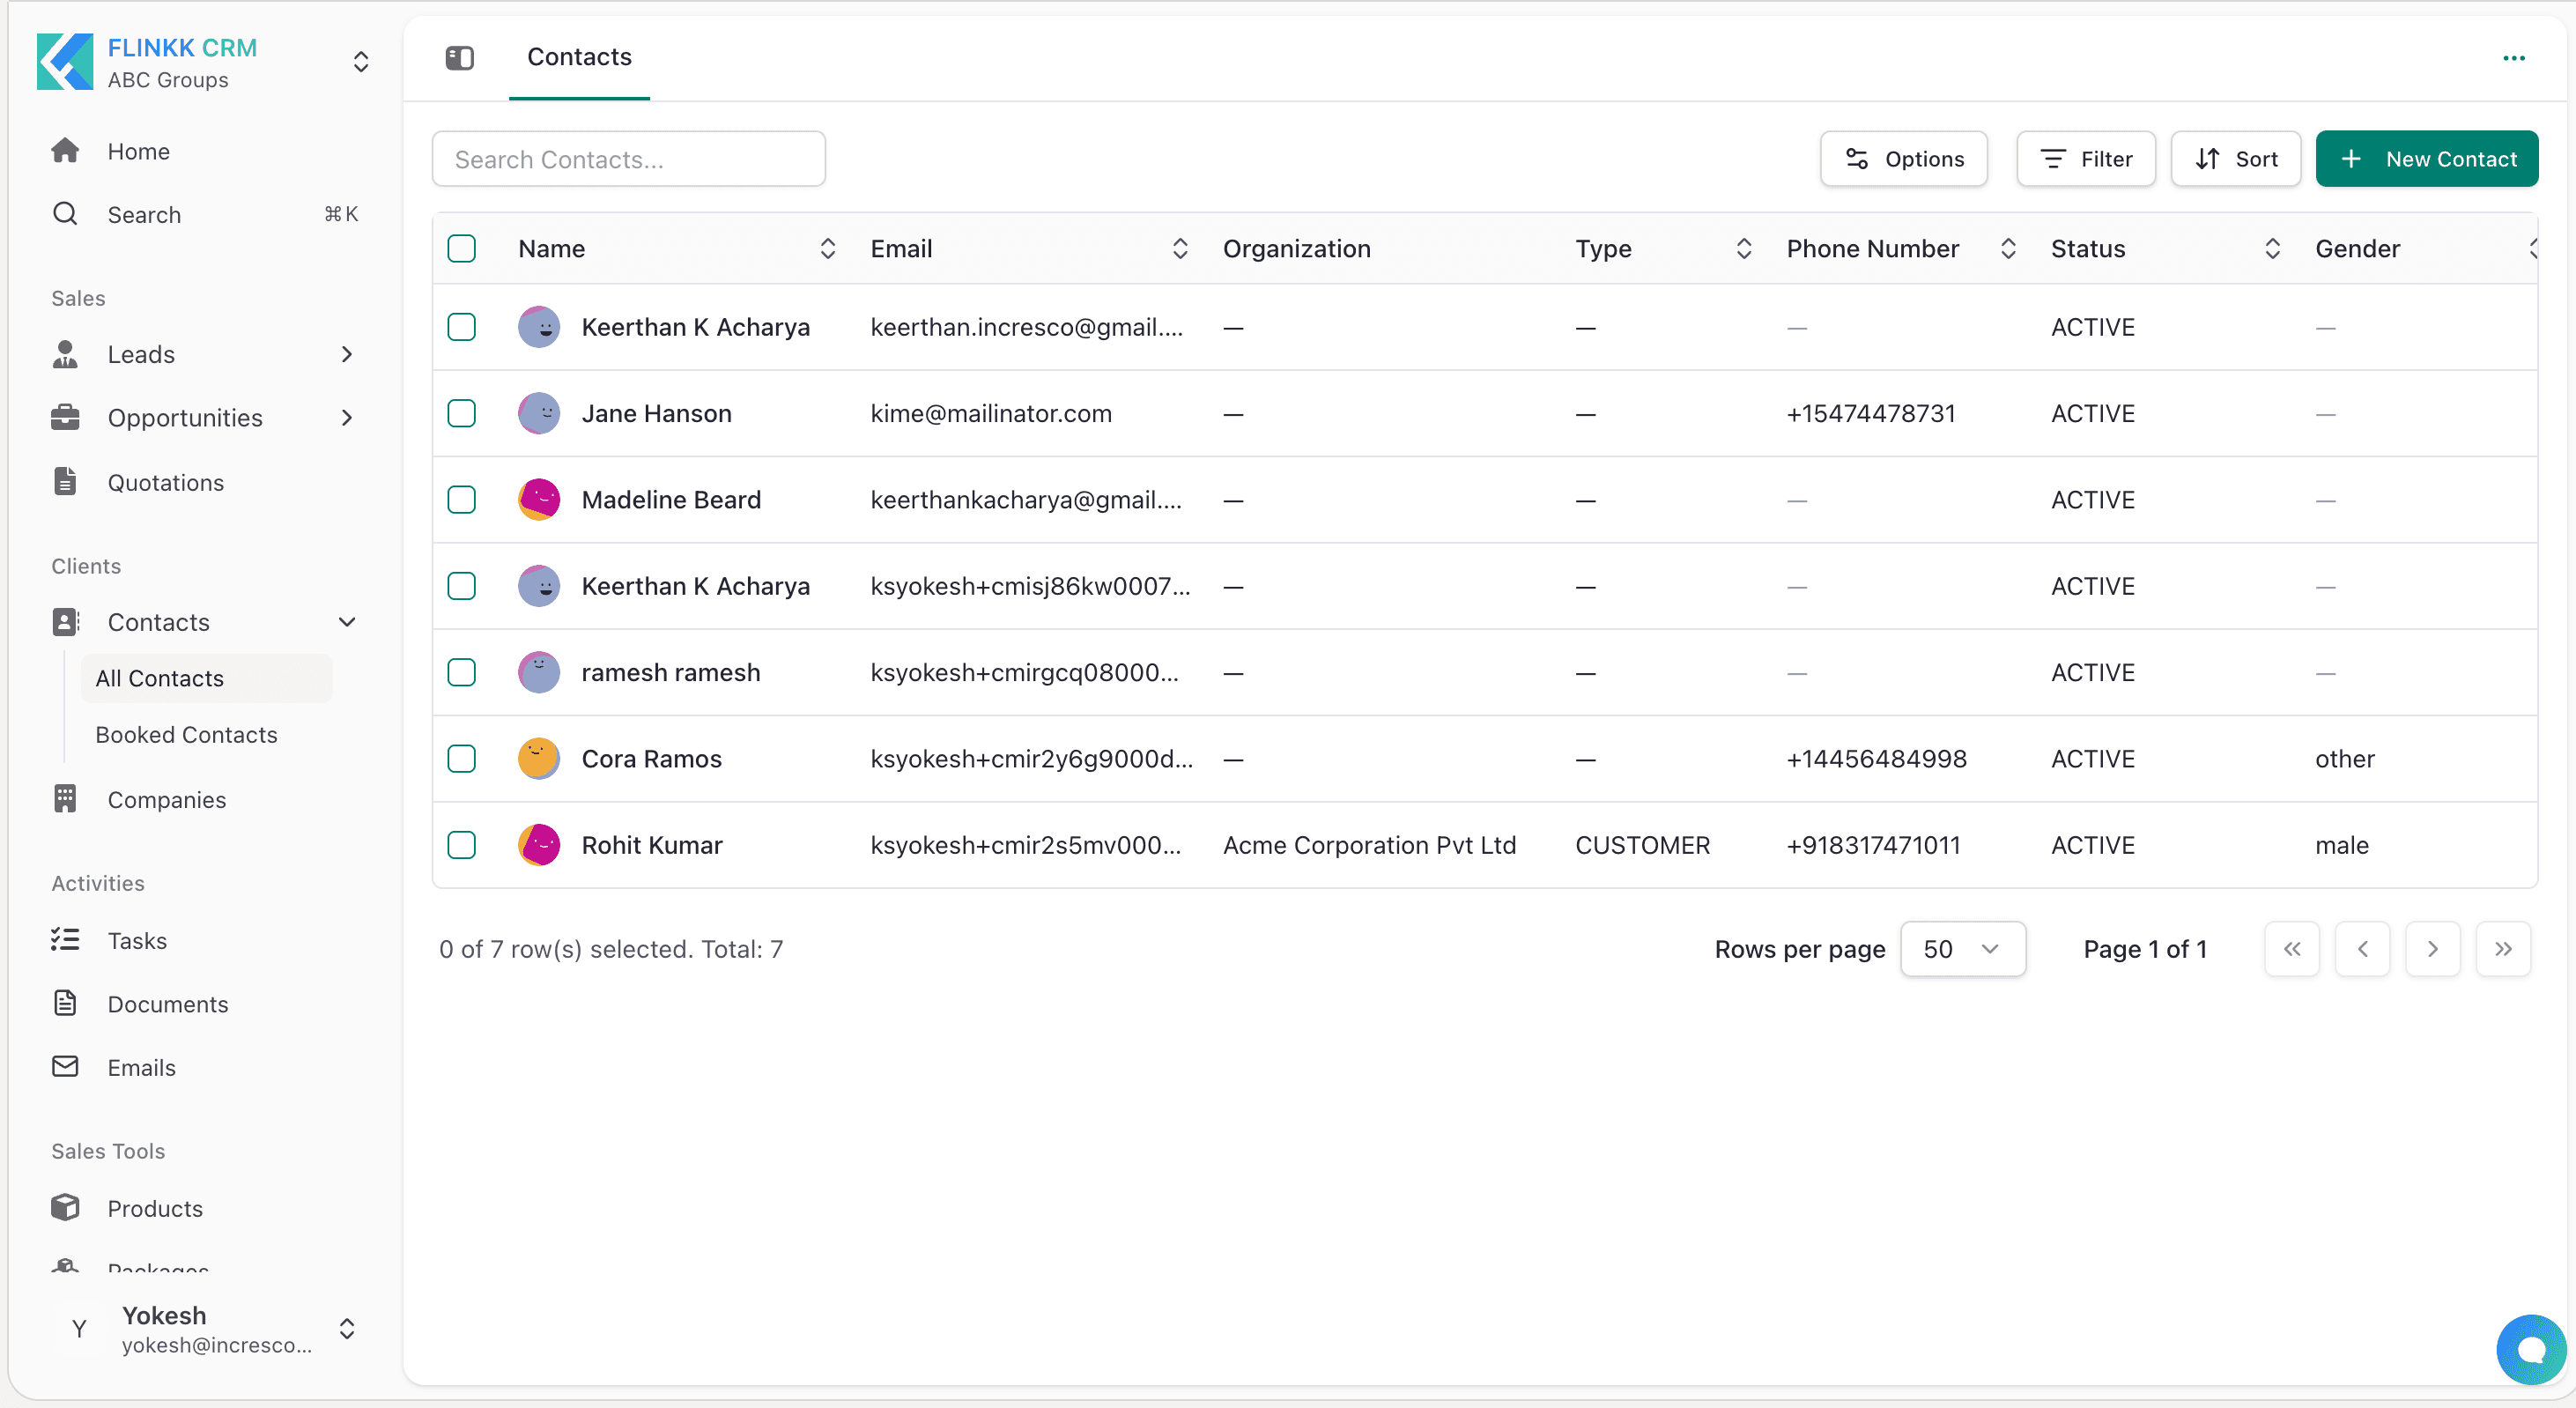The image size is (2576, 1408).
Task: Sort by Status column arrows
Action: pyautogui.click(x=2272, y=248)
